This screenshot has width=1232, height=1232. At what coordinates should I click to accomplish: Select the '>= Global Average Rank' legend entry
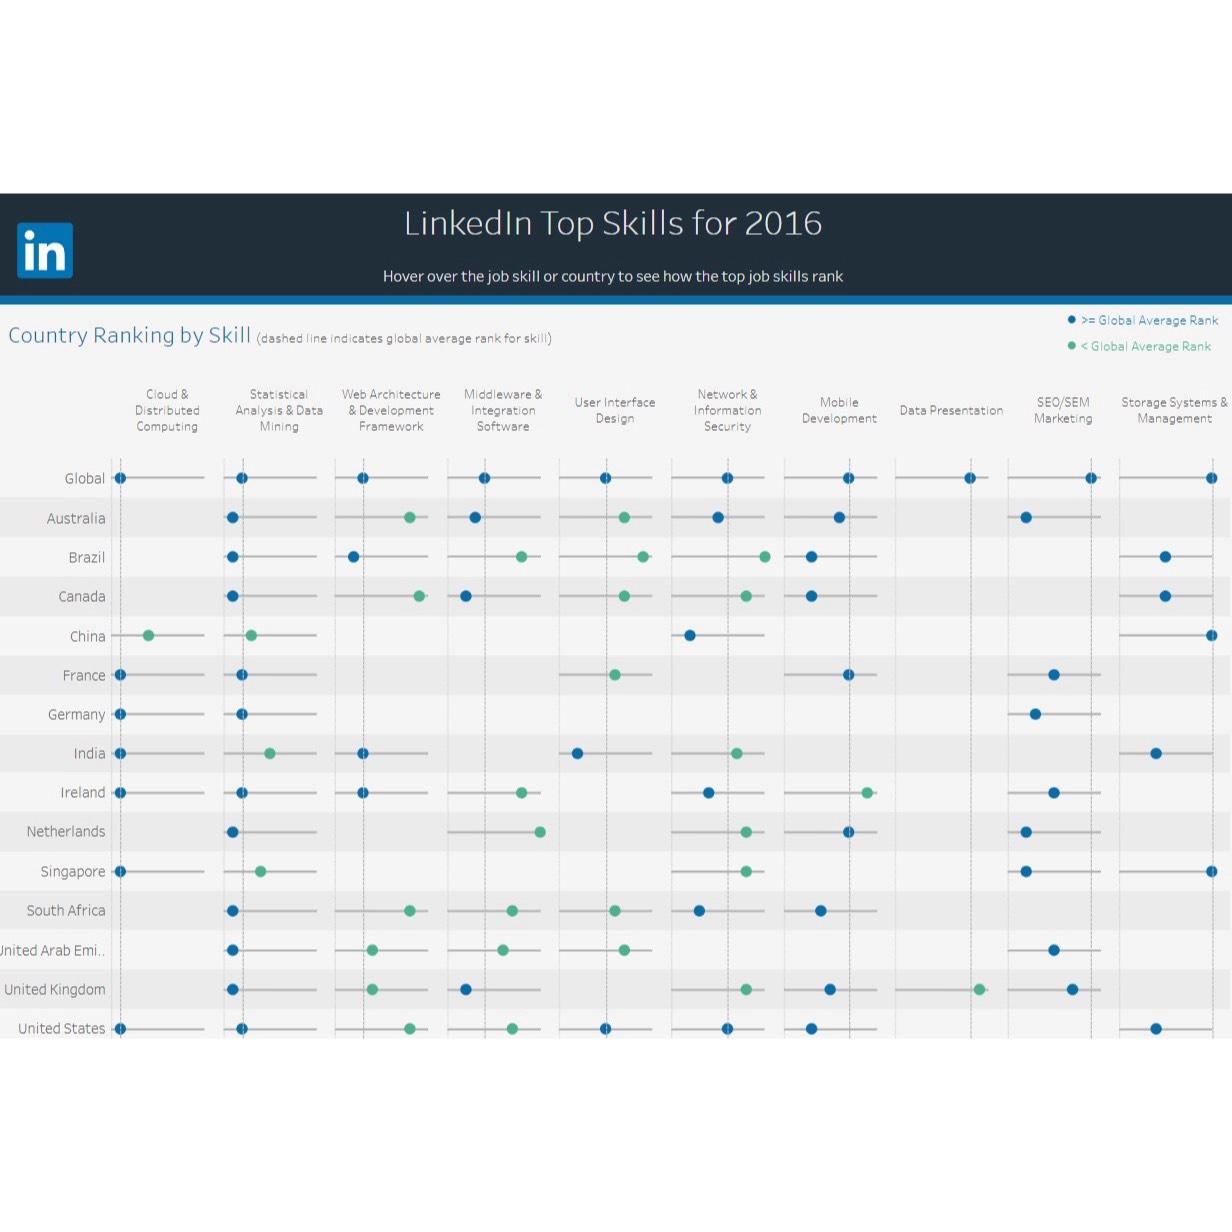tap(1143, 320)
